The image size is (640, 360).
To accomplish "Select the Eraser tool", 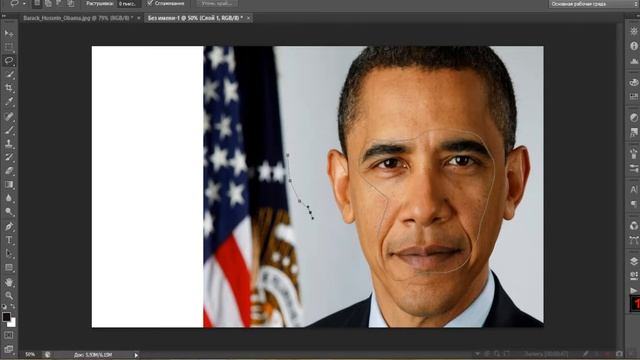I will click(9, 171).
